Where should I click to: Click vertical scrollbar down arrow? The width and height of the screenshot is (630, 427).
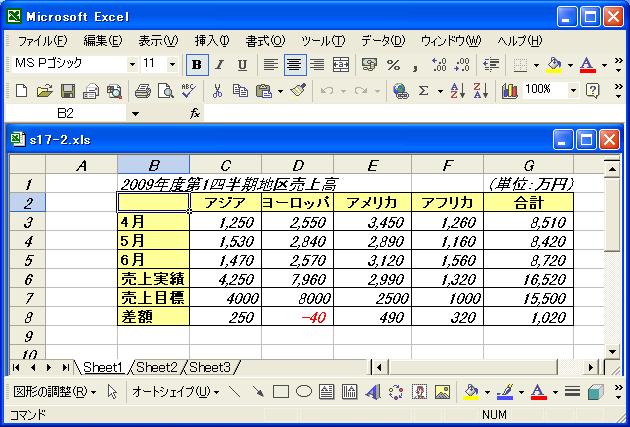[x=612, y=352]
